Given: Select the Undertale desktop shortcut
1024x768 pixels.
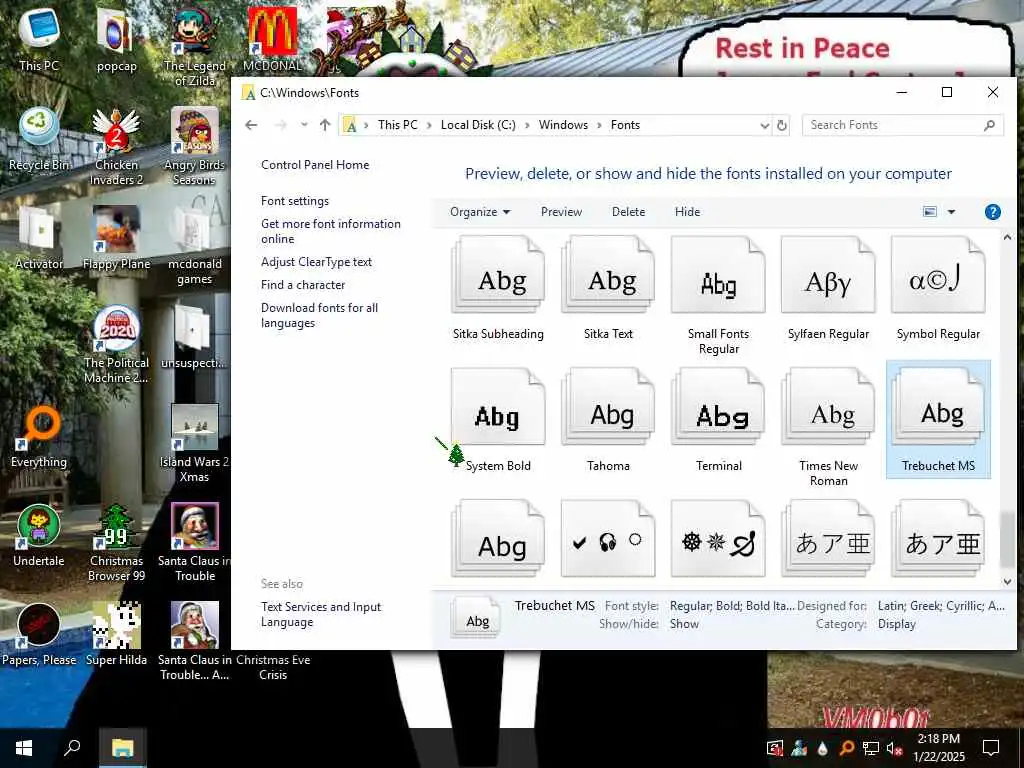Looking at the screenshot, I should [39, 536].
